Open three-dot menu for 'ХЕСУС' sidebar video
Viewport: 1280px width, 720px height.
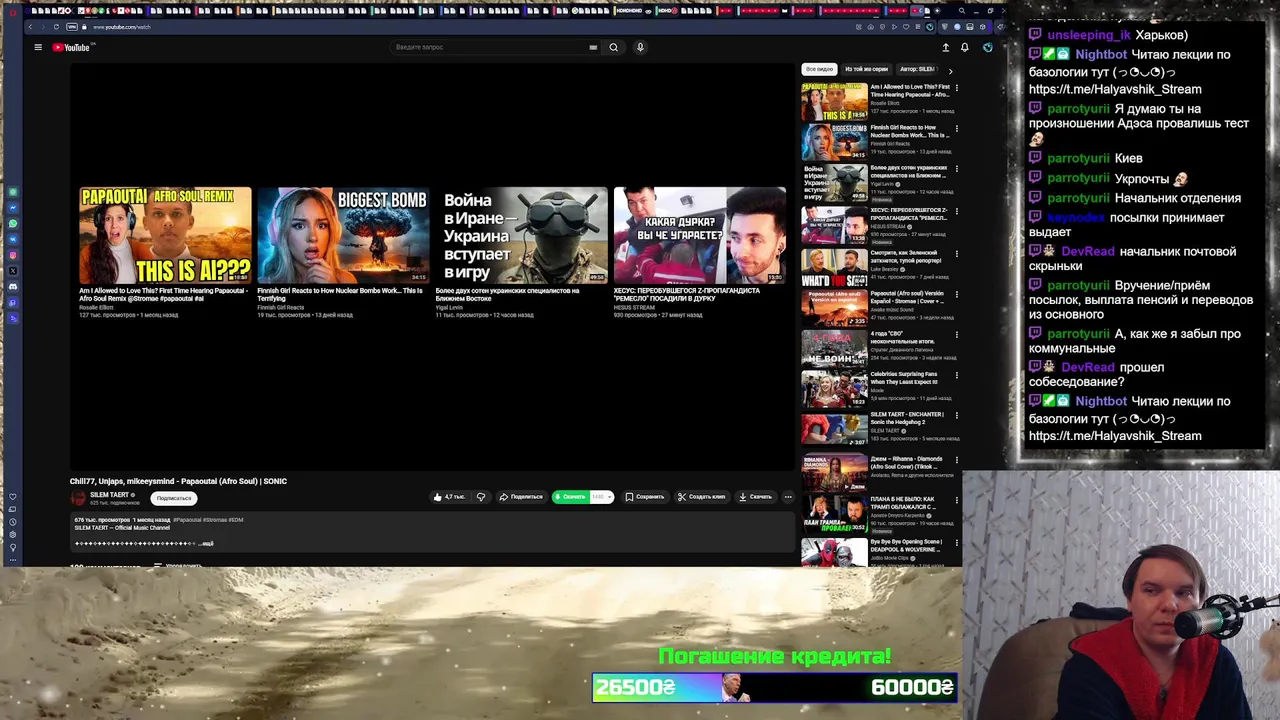957,211
